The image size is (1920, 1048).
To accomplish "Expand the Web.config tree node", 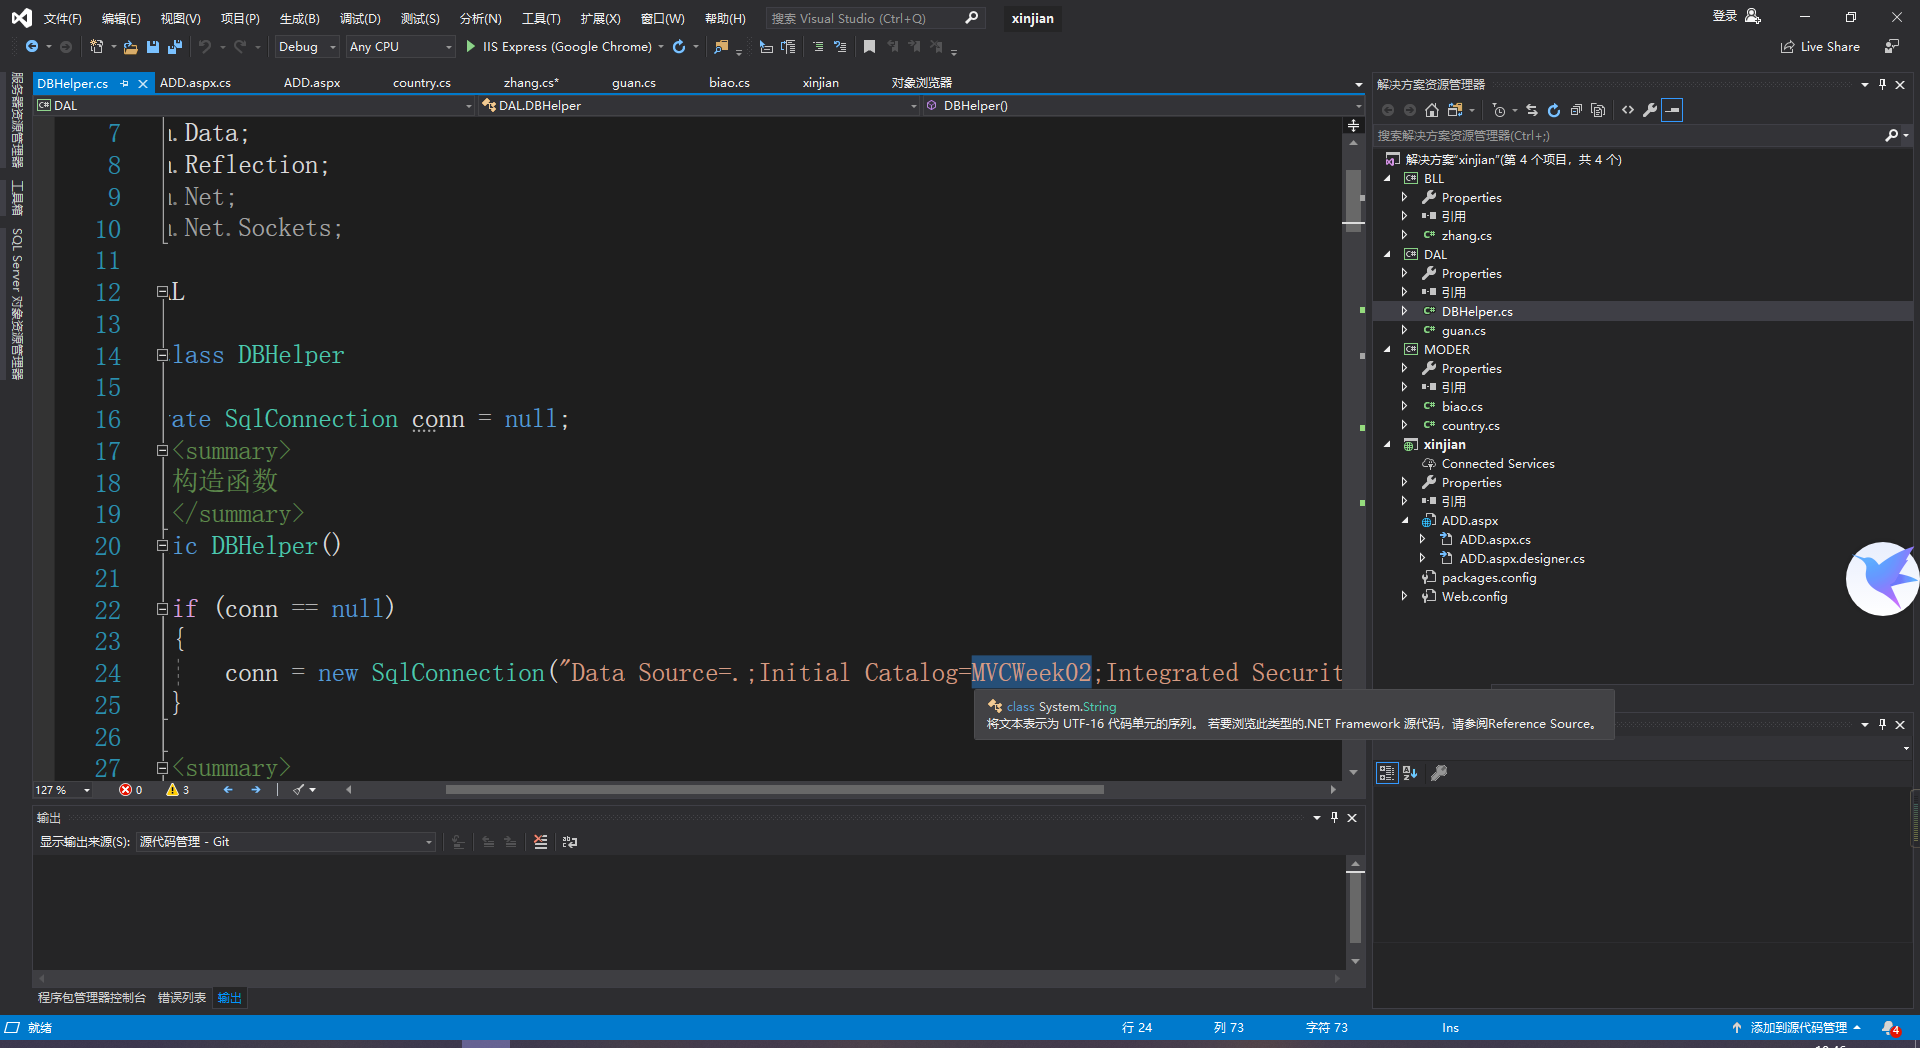I will tap(1405, 597).
